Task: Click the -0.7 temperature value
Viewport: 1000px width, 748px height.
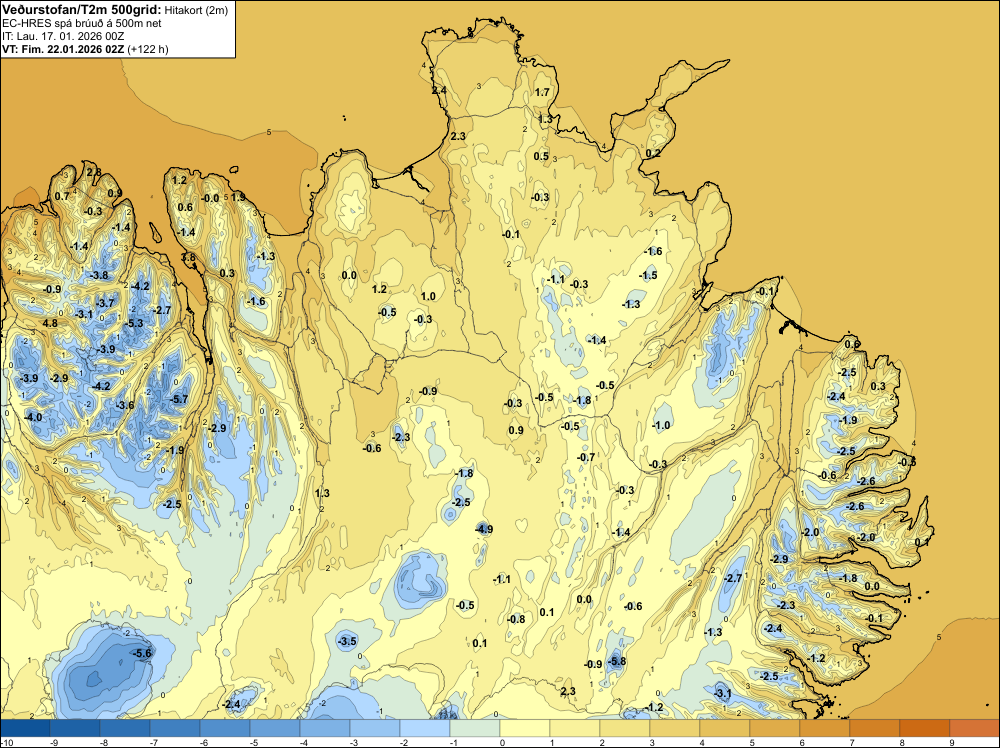Action: (586, 457)
